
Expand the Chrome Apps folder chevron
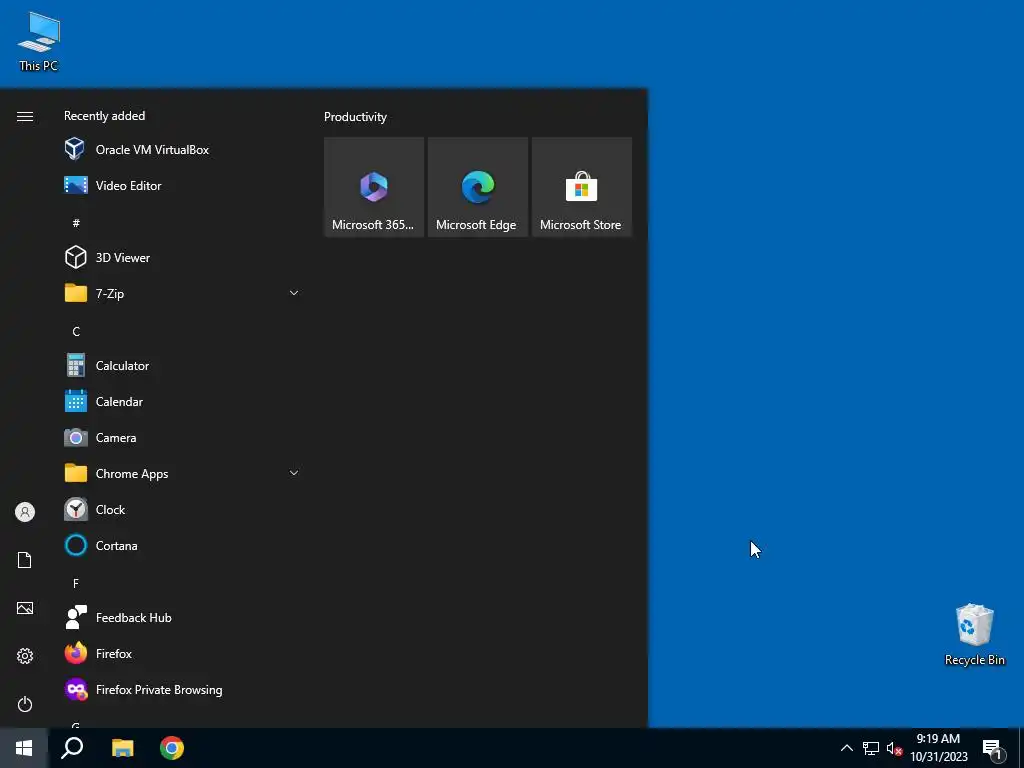click(x=294, y=473)
